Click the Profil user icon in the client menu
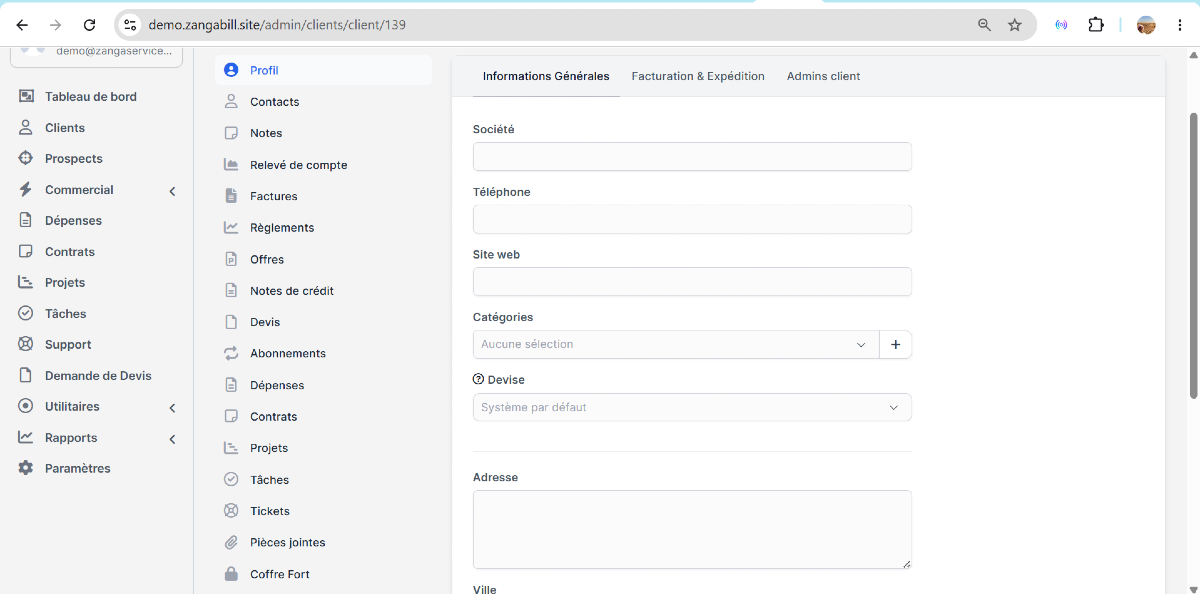 (x=231, y=70)
